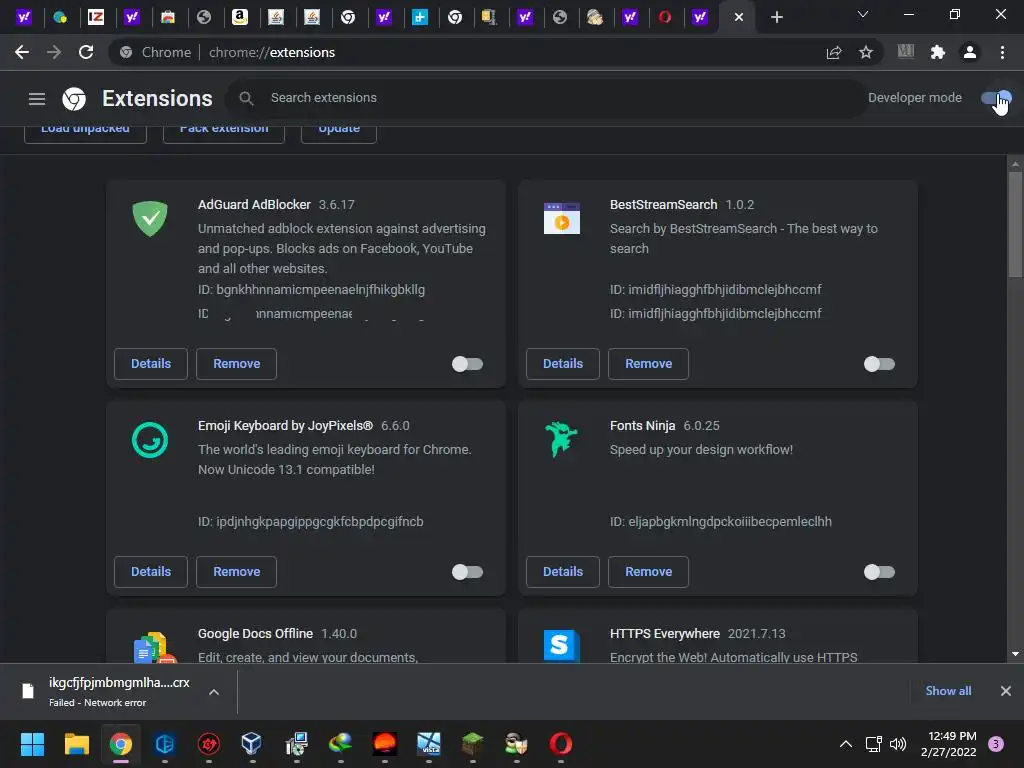Bookmark this page with the star icon
Image resolution: width=1024 pixels, height=768 pixels.
click(866, 52)
